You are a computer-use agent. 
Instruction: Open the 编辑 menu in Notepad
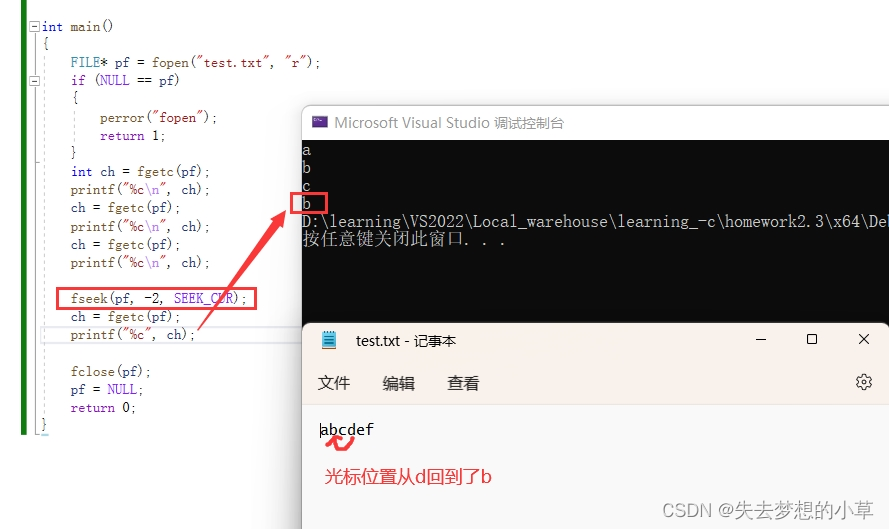point(399,383)
